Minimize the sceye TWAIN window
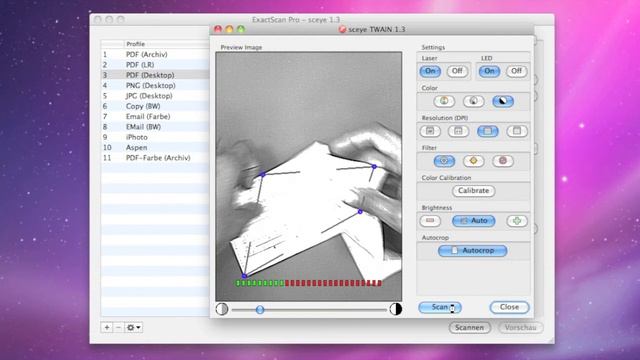 click(x=229, y=29)
